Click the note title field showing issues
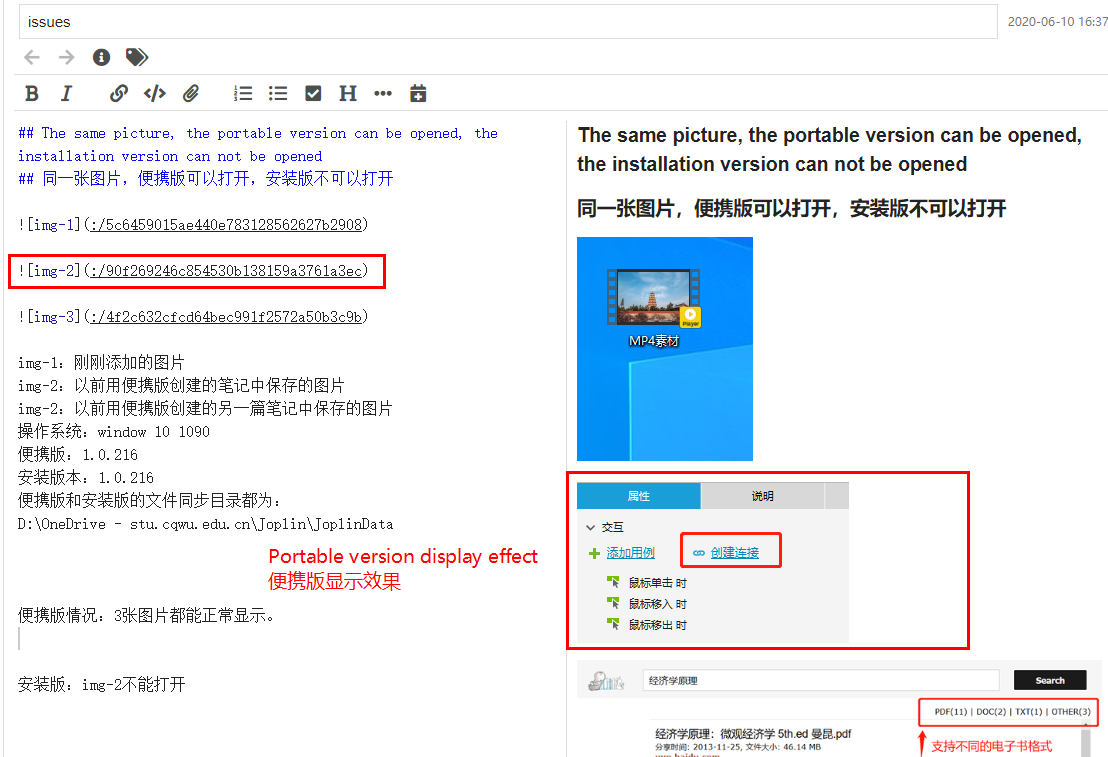The image size is (1108, 757). [x=500, y=21]
